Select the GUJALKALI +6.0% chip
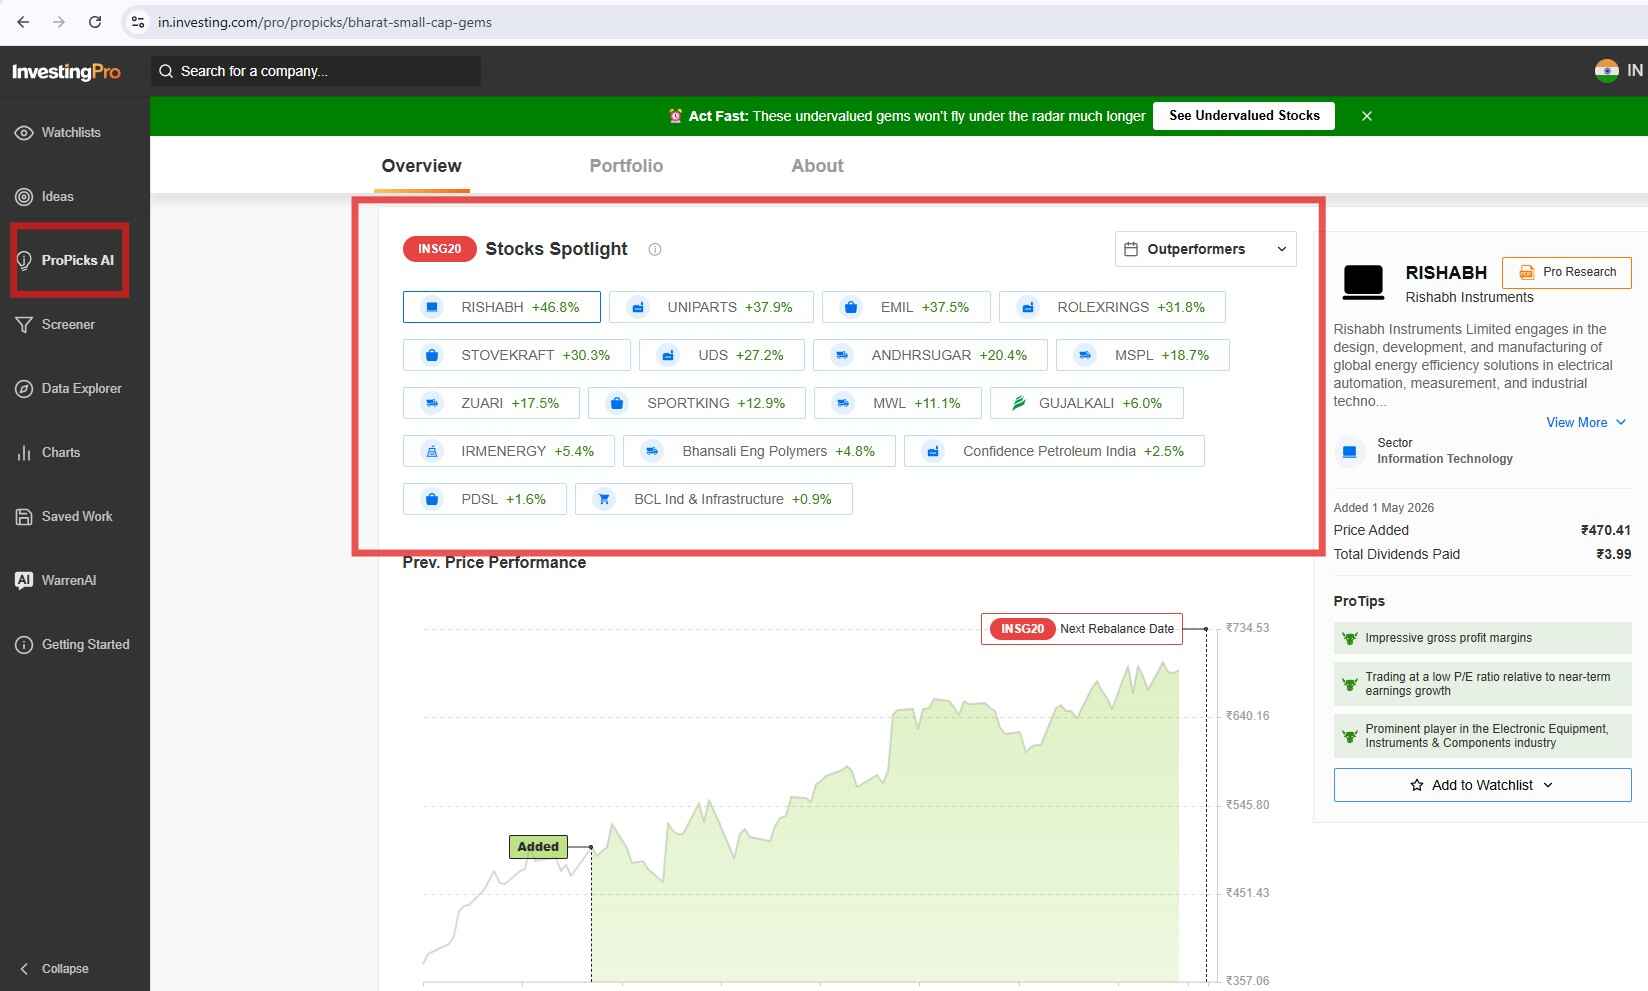Image resolution: width=1648 pixels, height=991 pixels. click(1087, 403)
